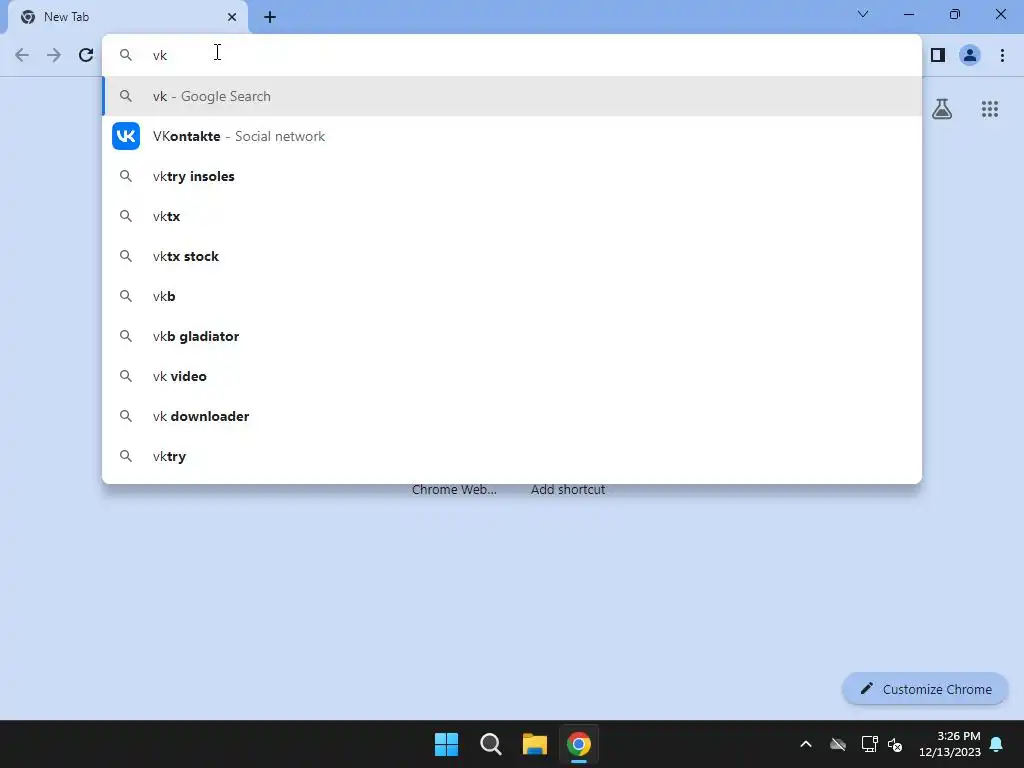The image size is (1024, 768).
Task: Click the Chrome taskbar icon
Action: point(579,744)
